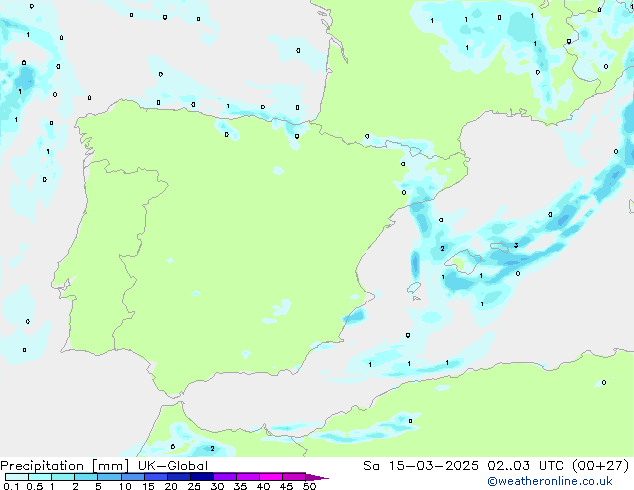Click the 30–35 mm legend swatch
The image size is (634, 490).
click(225, 477)
